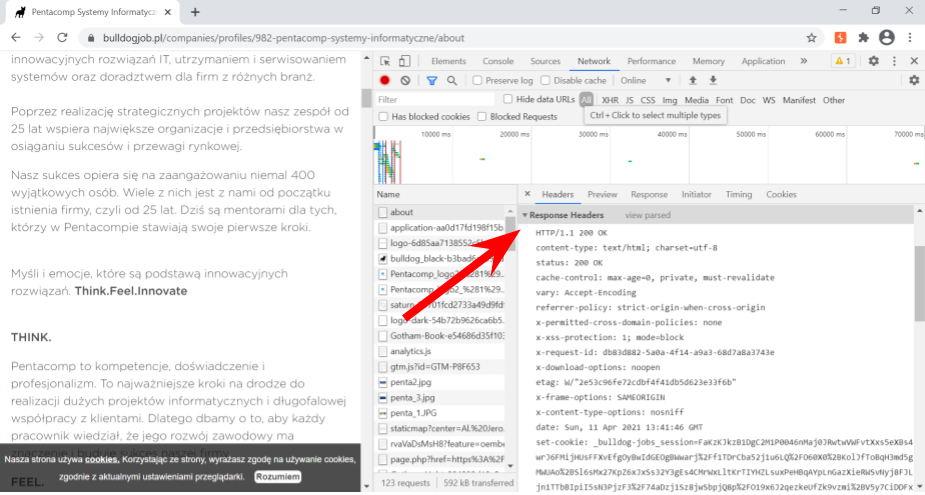925x495 pixels.
Task: Check the Blocked Requests filter
Action: tap(482, 117)
